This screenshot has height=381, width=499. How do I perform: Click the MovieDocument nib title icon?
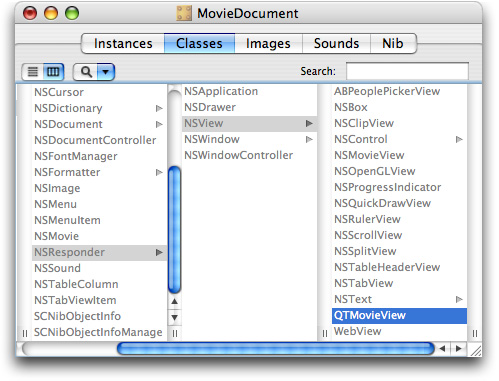184,13
